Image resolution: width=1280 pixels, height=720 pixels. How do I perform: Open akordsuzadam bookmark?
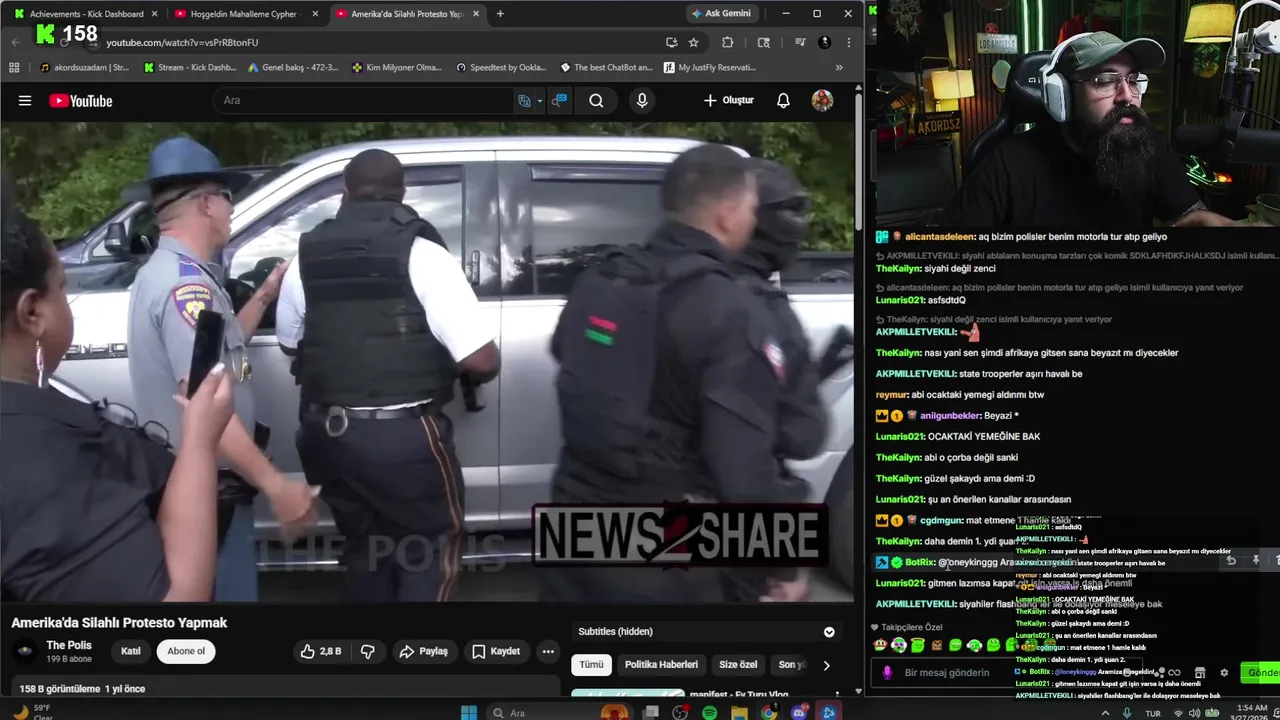pyautogui.click(x=85, y=67)
